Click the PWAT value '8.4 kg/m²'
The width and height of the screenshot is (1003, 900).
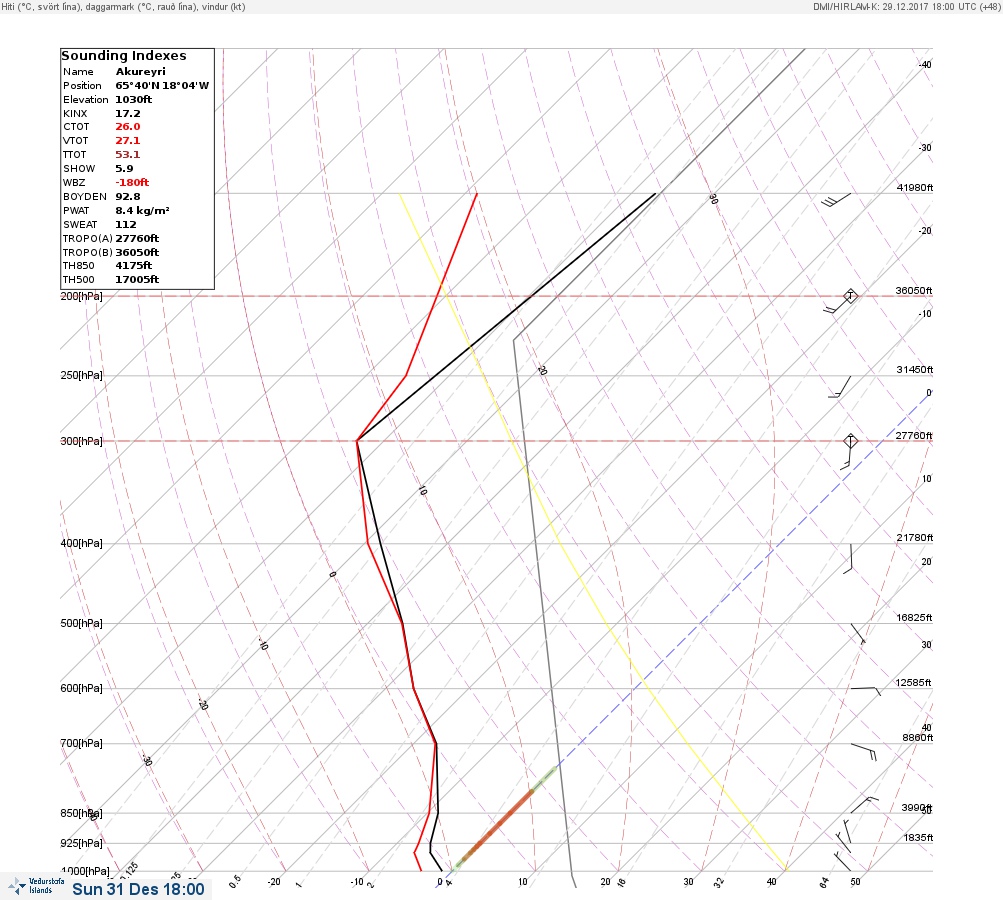[x=142, y=210]
